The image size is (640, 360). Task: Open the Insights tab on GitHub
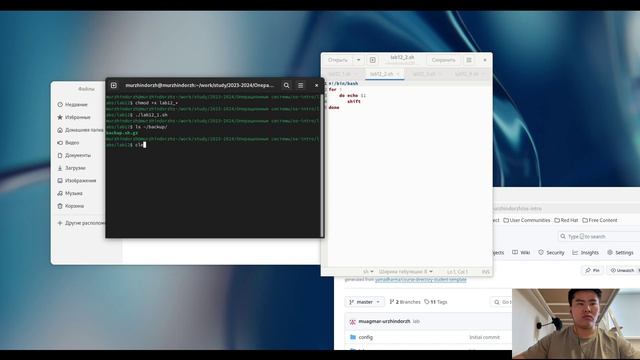point(585,253)
